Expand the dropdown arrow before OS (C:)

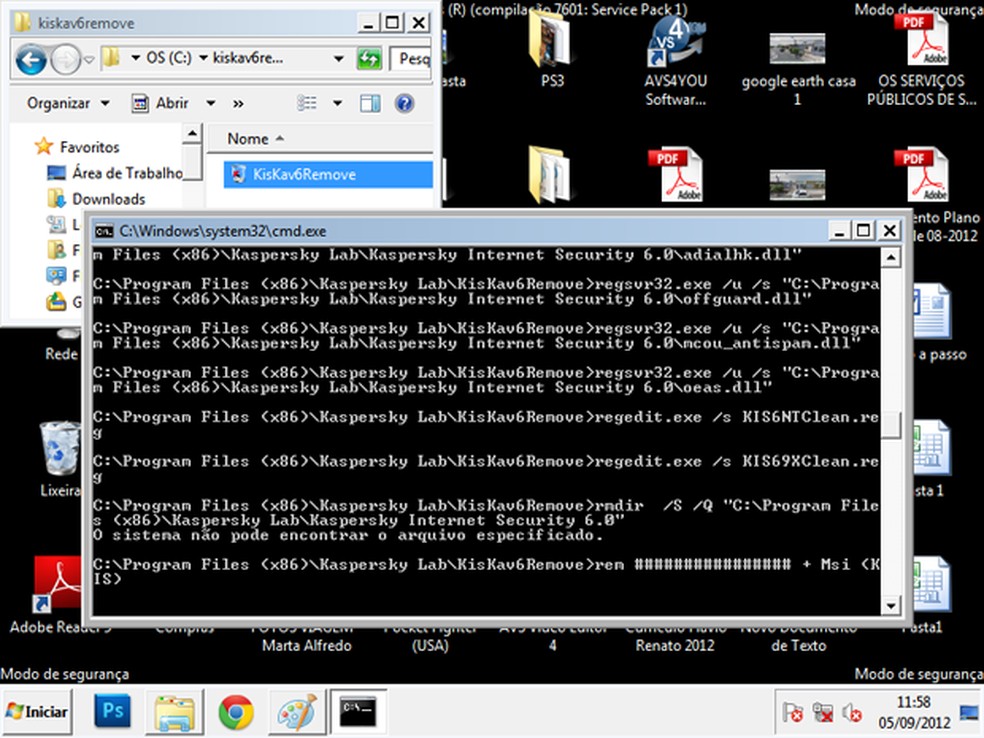tap(136, 58)
